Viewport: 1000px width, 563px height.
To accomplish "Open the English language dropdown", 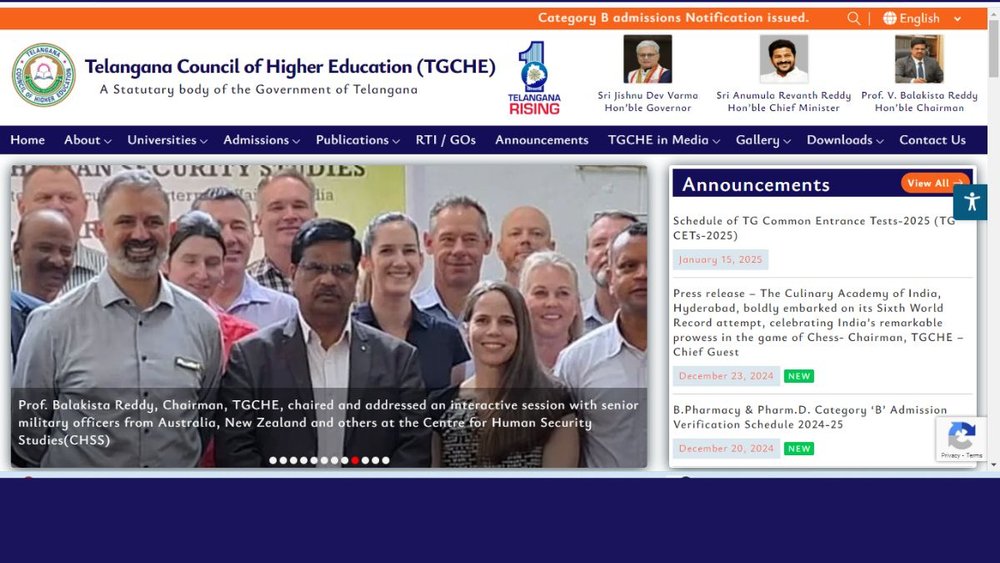I will 922,18.
